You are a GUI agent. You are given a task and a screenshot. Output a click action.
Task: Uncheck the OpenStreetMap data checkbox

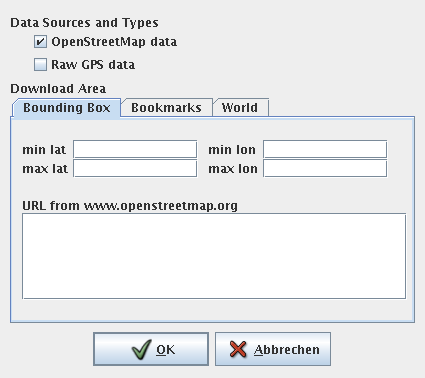[40, 42]
